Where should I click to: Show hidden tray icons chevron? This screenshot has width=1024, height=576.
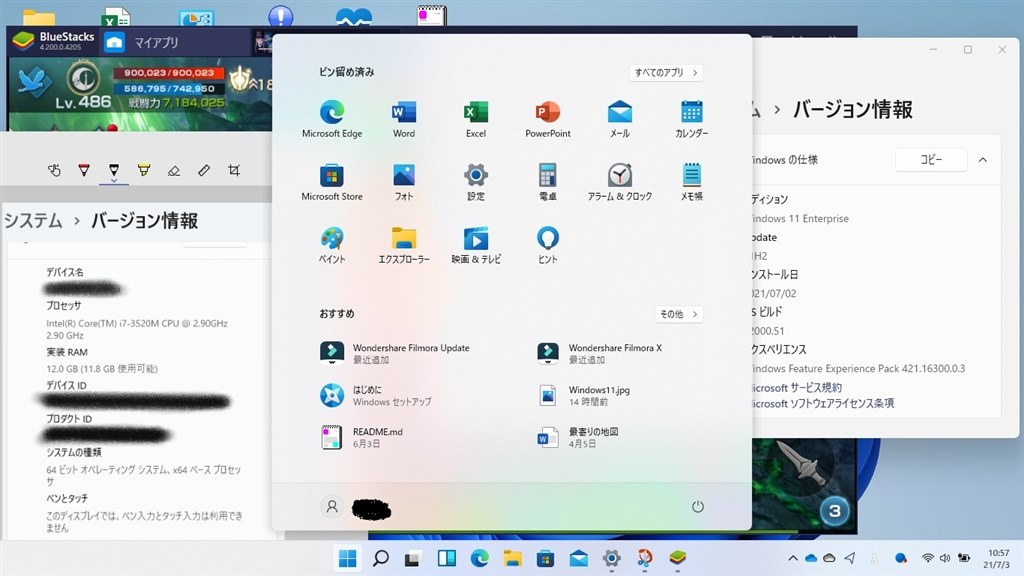coord(793,558)
